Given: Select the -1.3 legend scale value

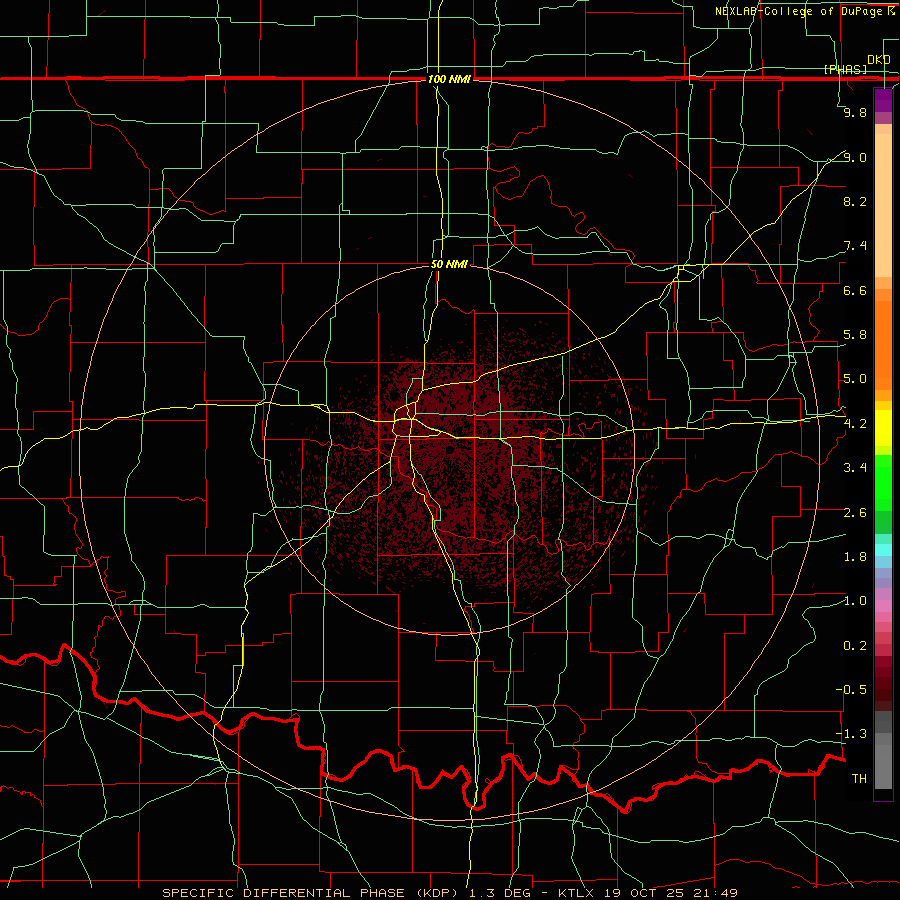Looking at the screenshot, I should pyautogui.click(x=851, y=734).
